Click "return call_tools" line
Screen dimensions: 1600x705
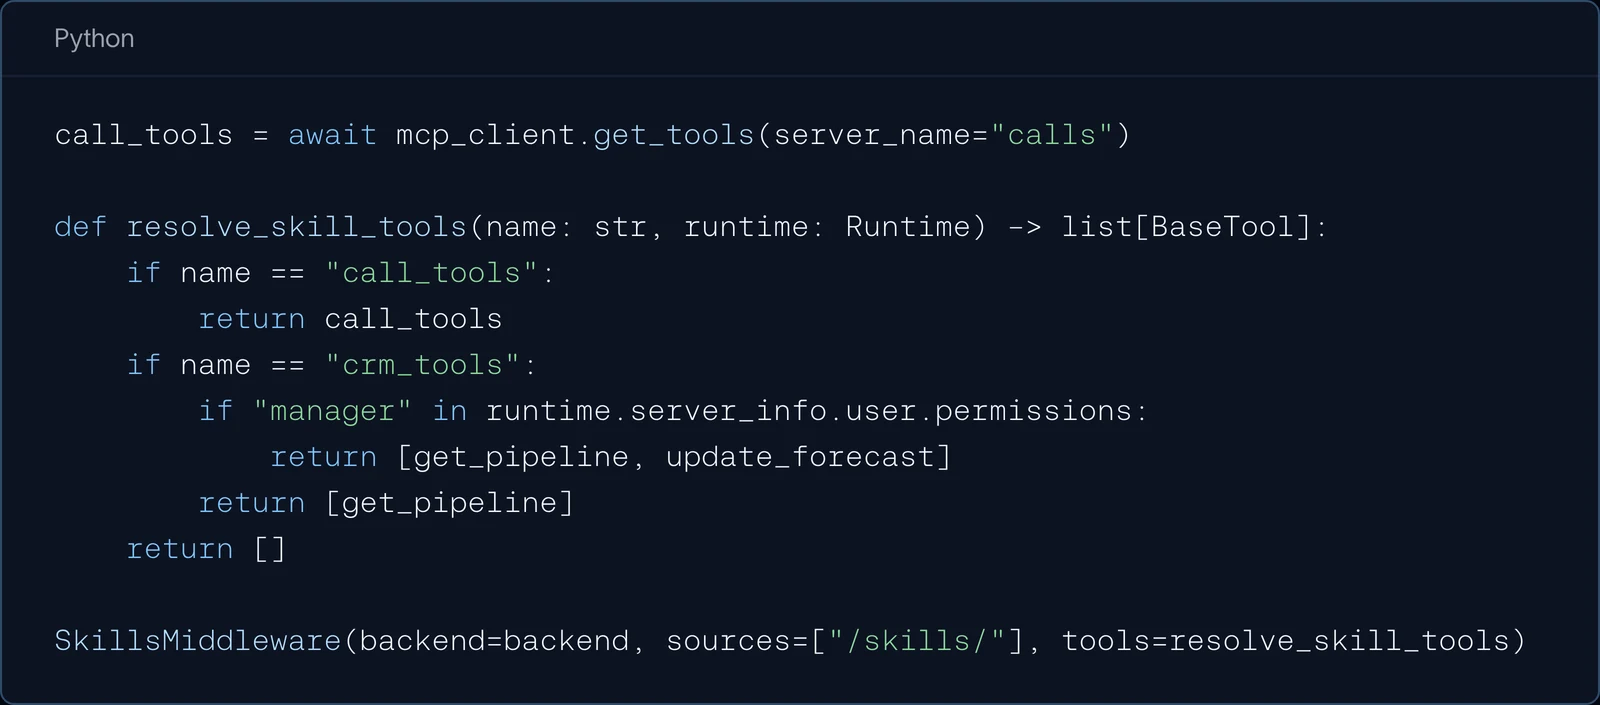click(350, 319)
